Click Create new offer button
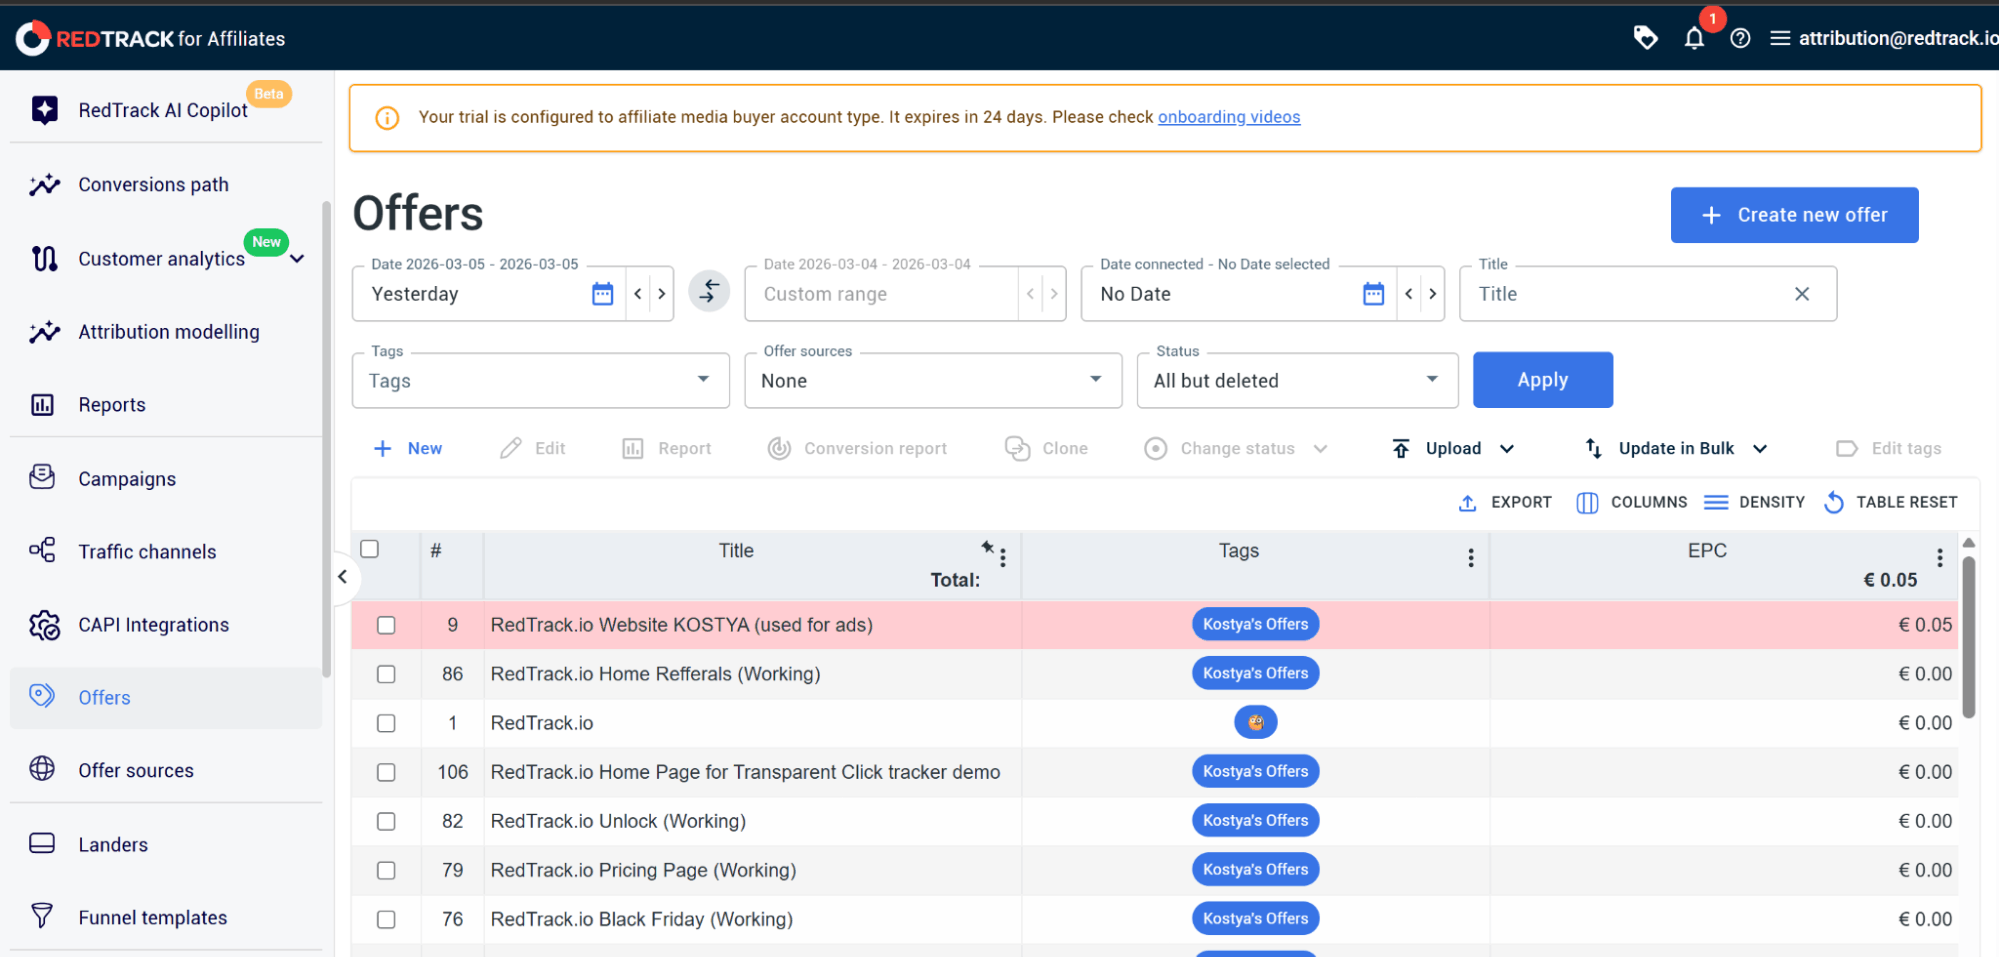1999x957 pixels. (x=1794, y=215)
